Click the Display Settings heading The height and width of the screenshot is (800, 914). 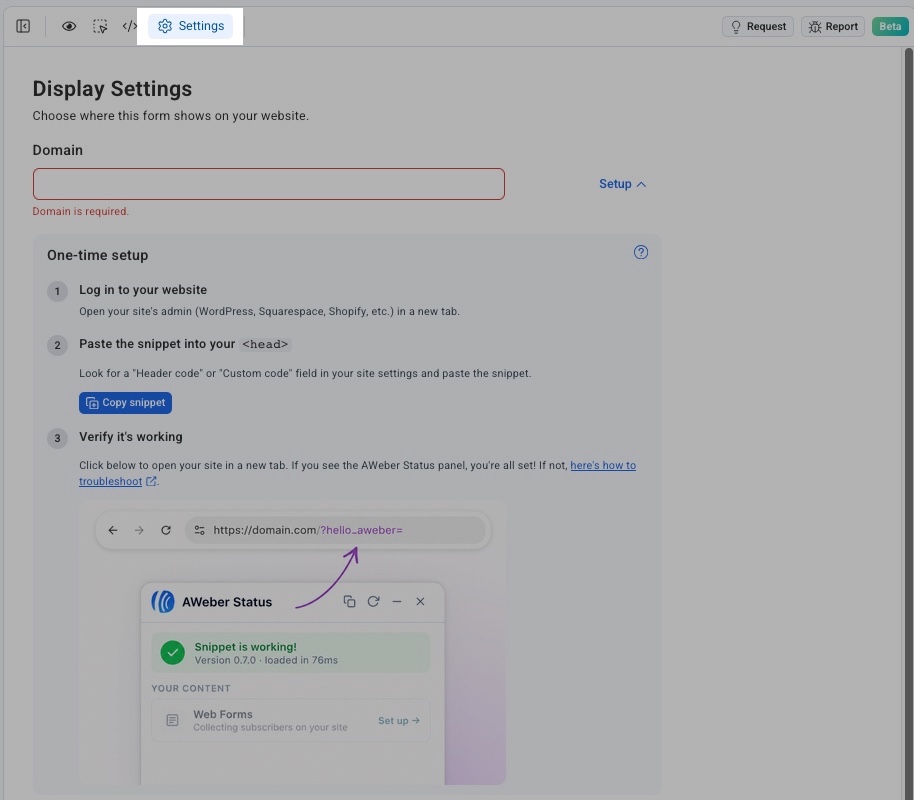tap(112, 89)
